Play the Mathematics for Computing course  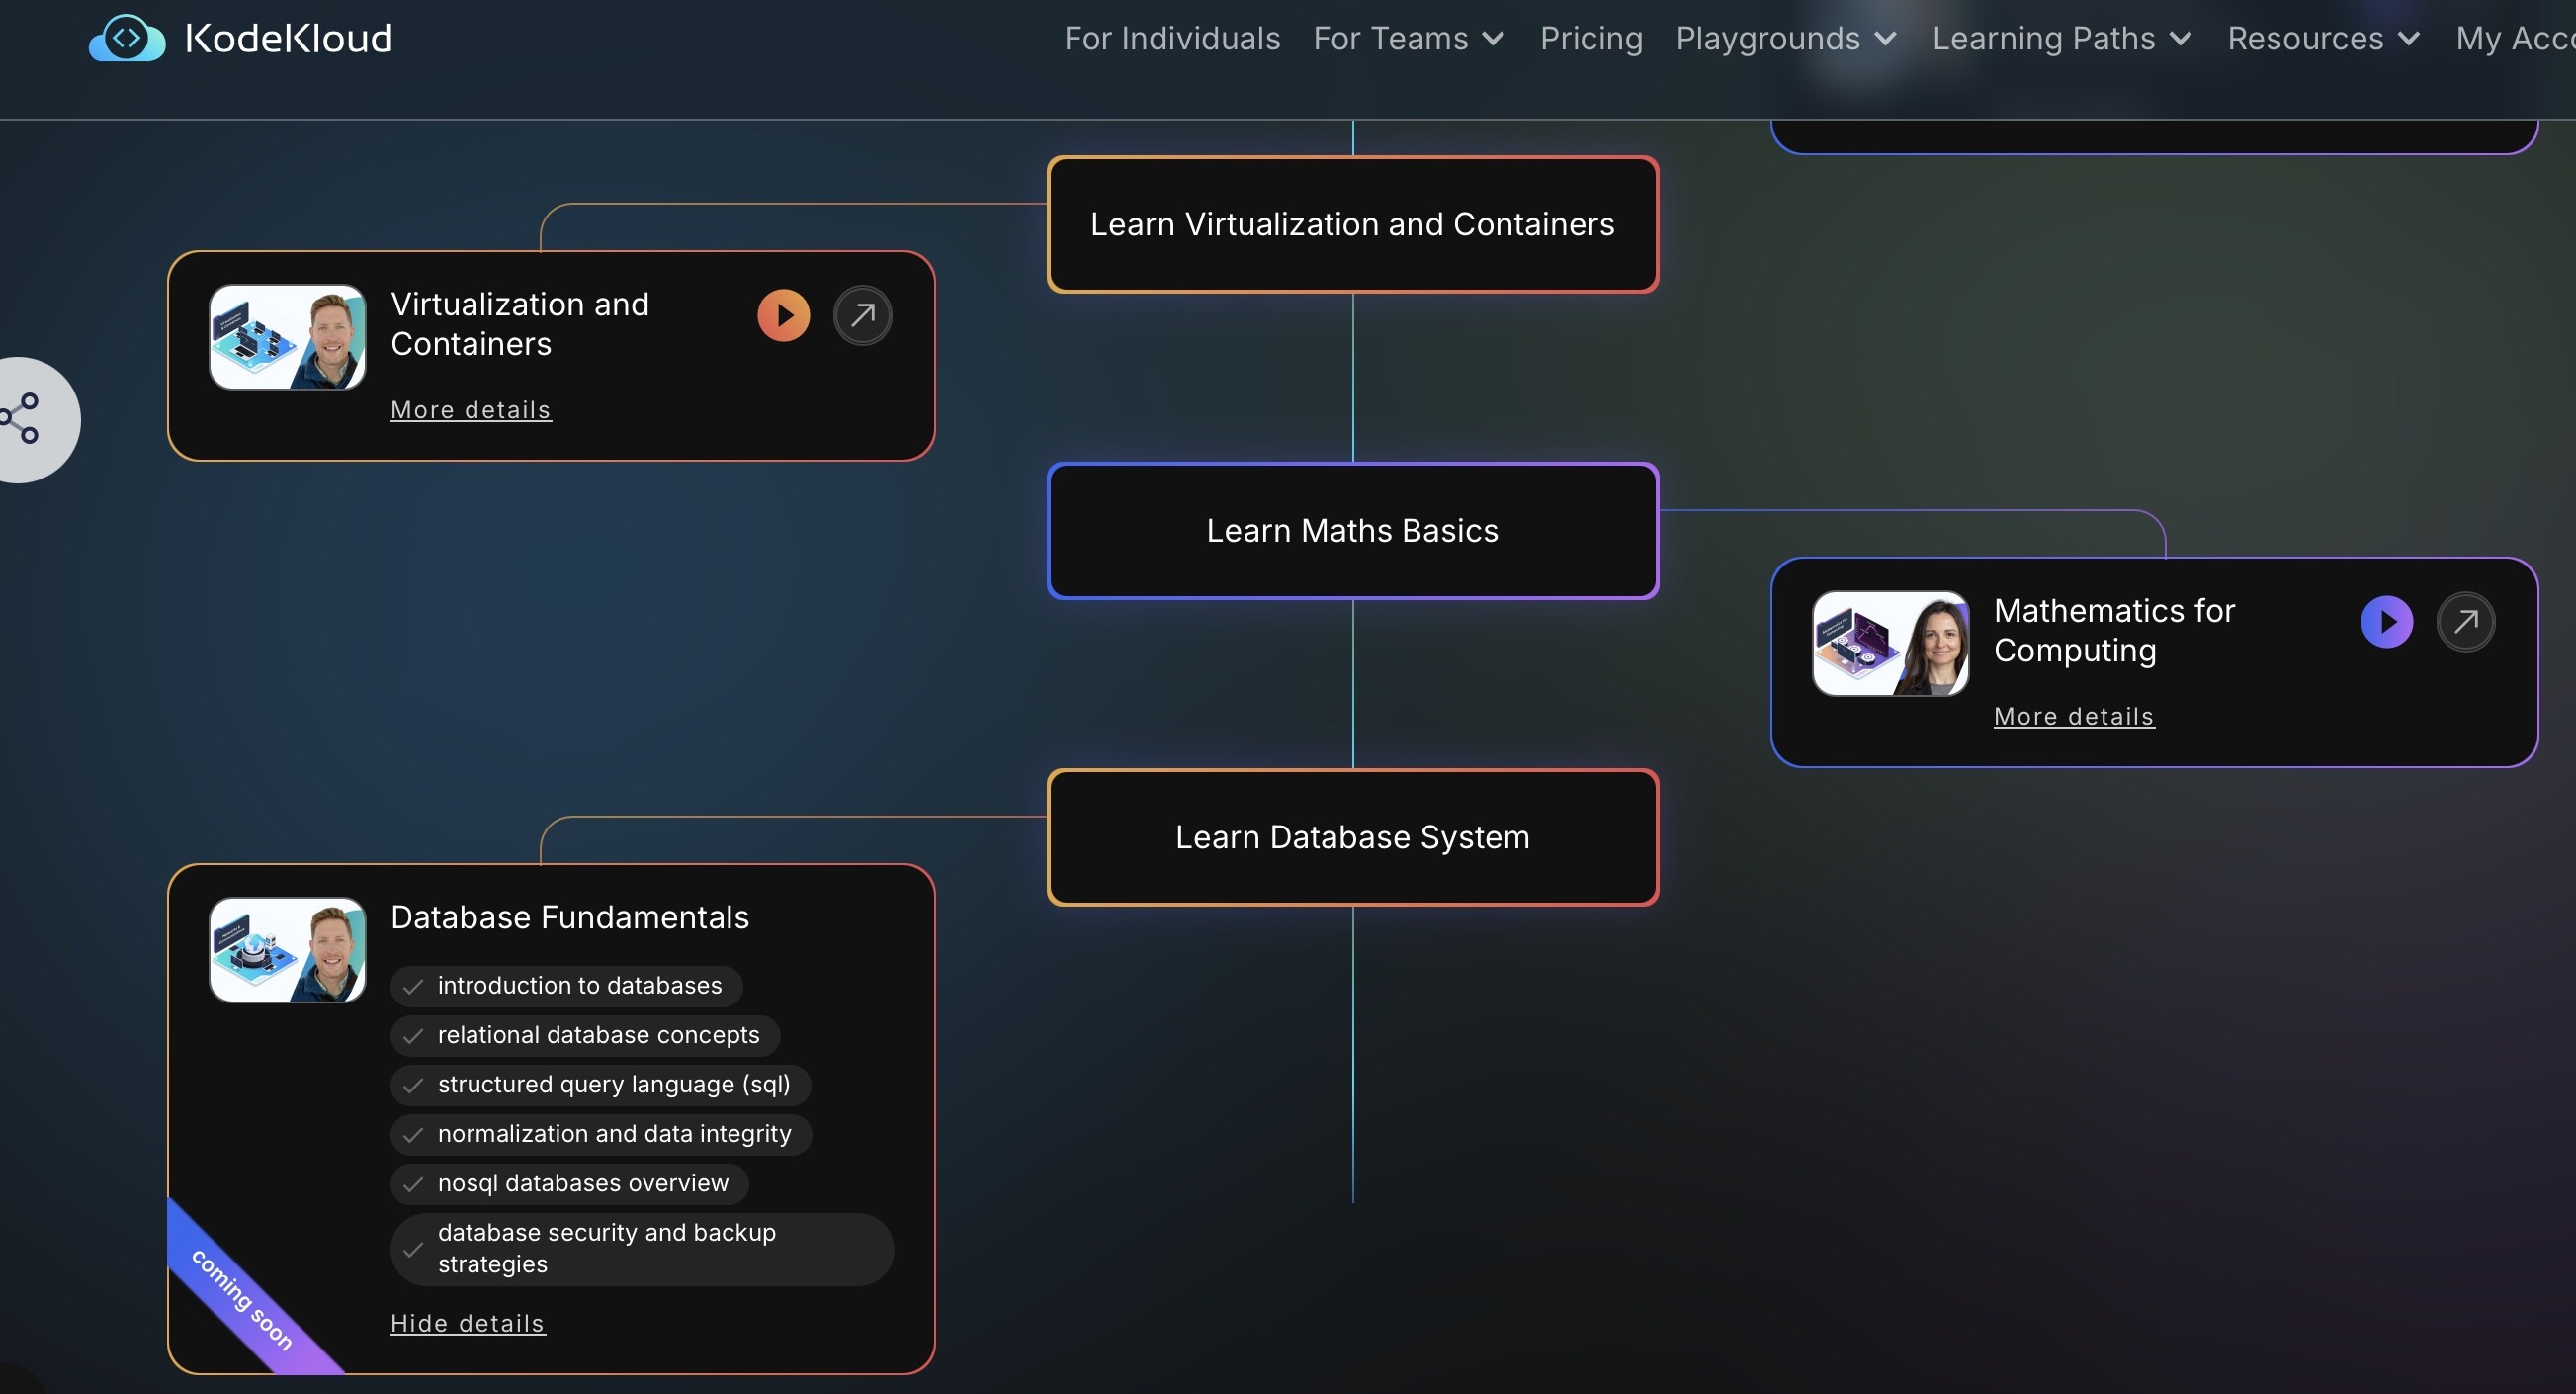tap(2386, 622)
